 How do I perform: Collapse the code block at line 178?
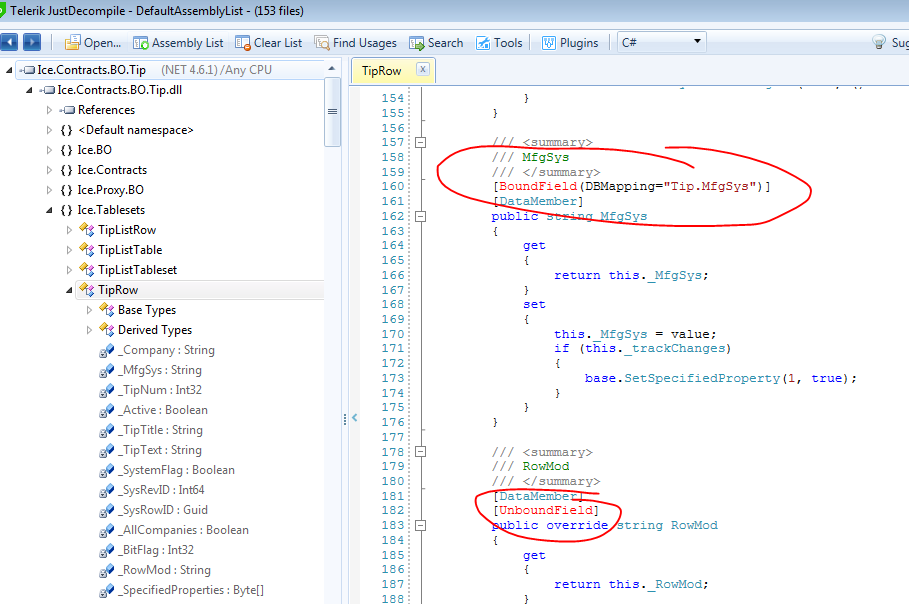click(x=421, y=452)
